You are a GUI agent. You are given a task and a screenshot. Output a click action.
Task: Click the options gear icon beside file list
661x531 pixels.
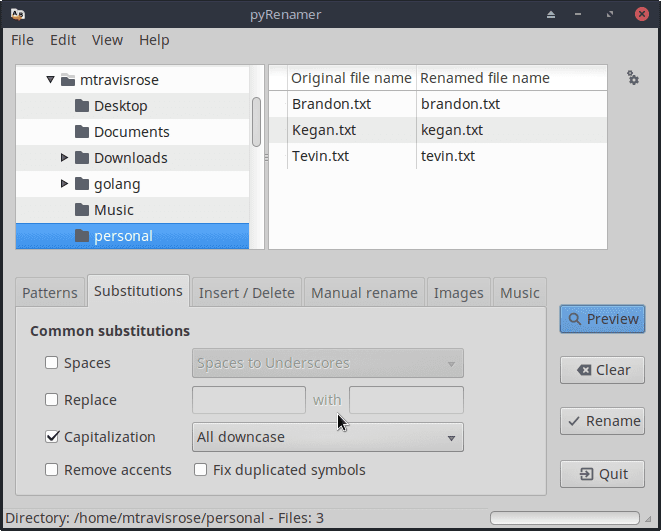pos(632,78)
